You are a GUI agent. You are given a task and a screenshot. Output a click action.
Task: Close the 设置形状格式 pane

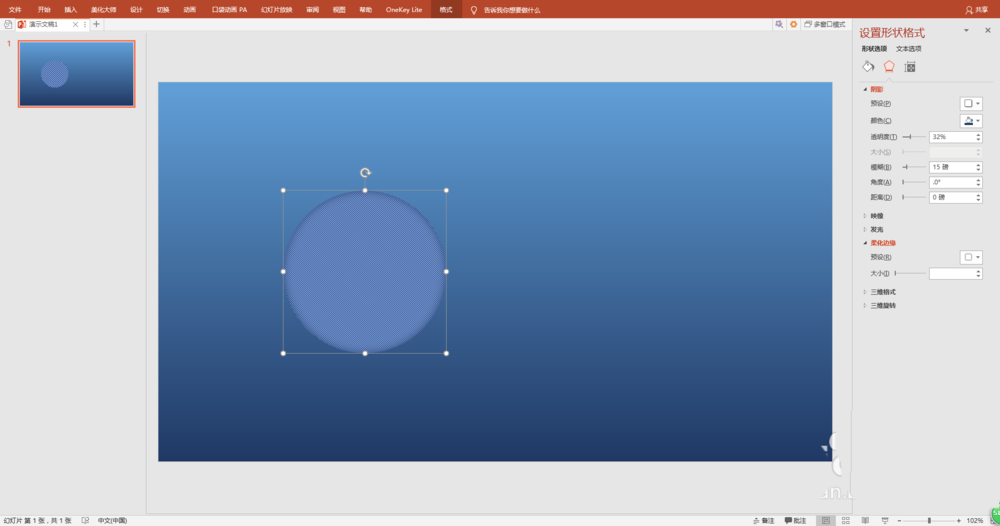(x=988, y=30)
